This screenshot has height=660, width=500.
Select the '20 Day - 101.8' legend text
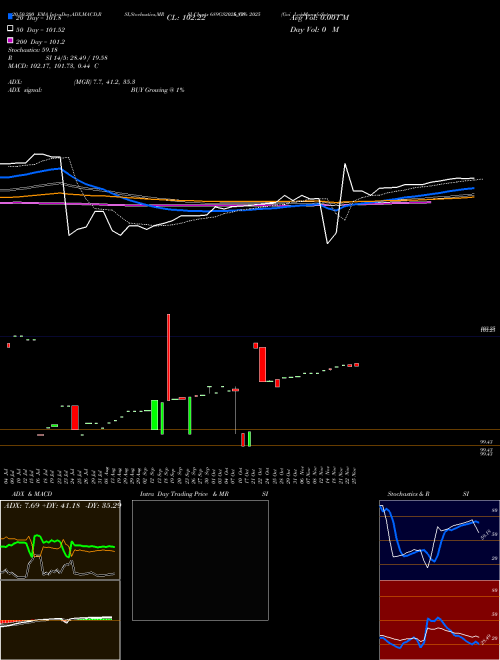click(39, 18)
